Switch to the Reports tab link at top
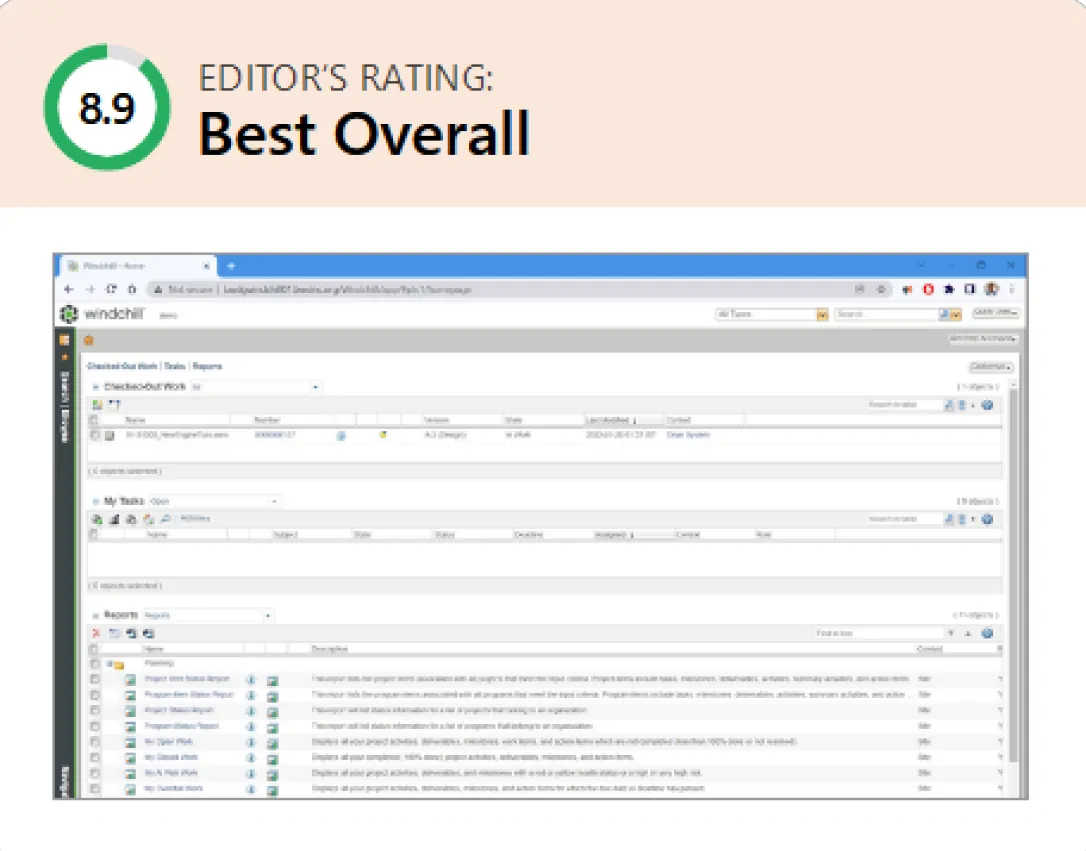The height and width of the screenshot is (851, 1086). [x=207, y=367]
